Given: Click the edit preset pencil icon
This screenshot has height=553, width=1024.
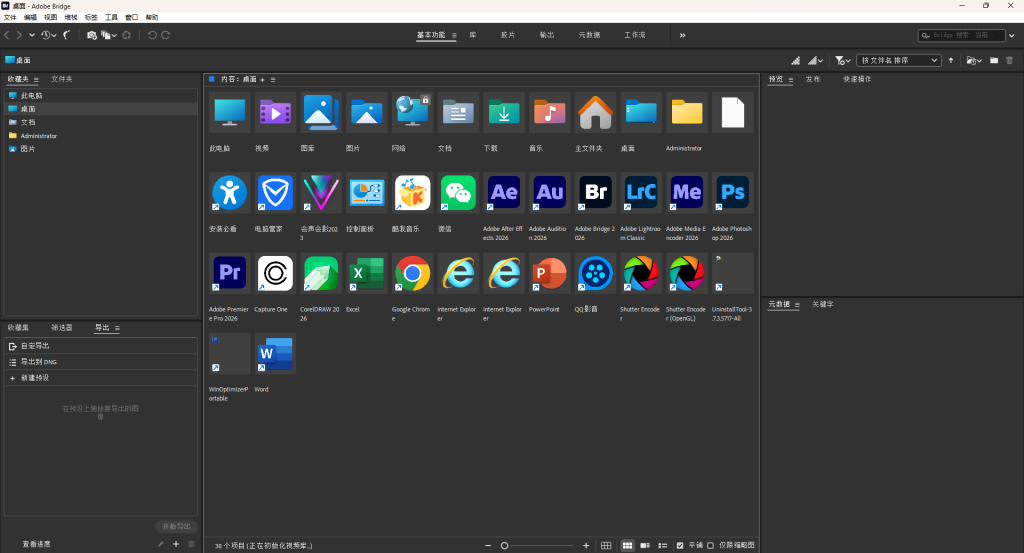Looking at the screenshot, I should click(x=161, y=544).
